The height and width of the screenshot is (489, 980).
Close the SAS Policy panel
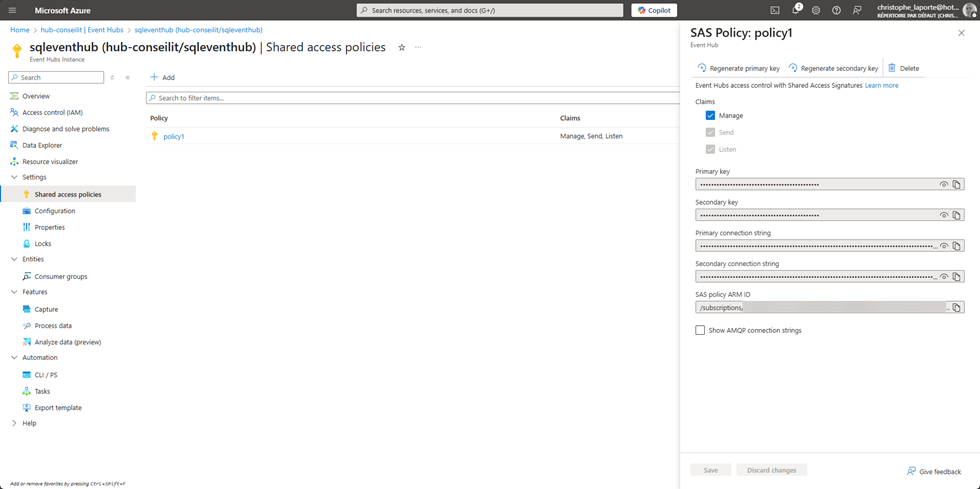click(x=961, y=33)
